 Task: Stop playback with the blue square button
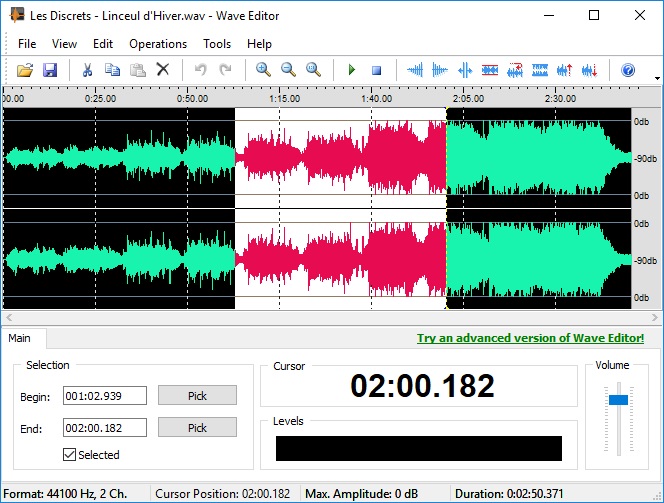click(376, 70)
